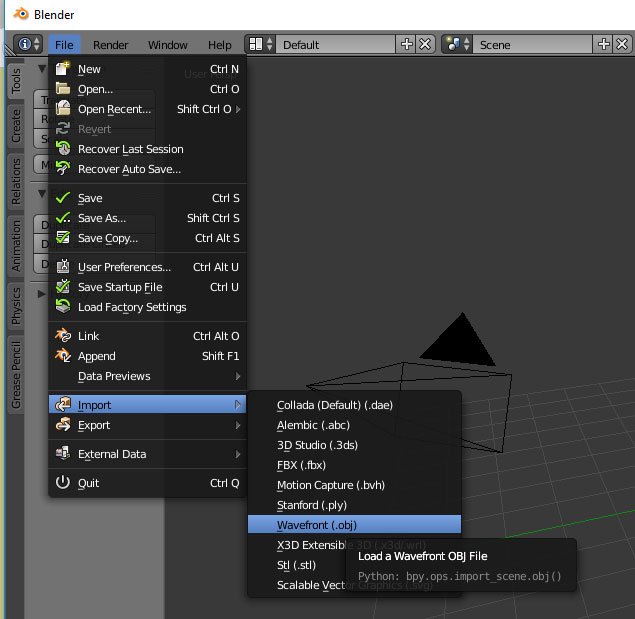Click the Link icon
The width and height of the screenshot is (635, 619).
pos(63,336)
